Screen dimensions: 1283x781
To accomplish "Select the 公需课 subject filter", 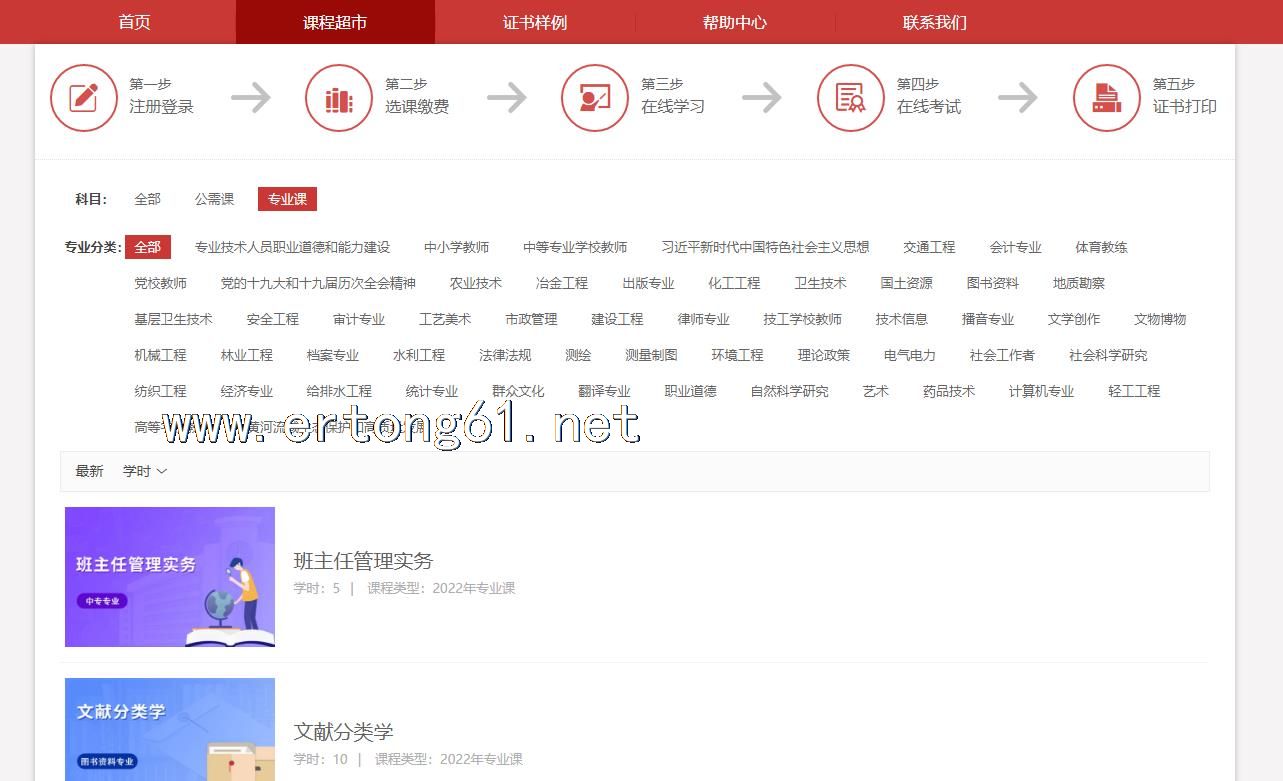I will point(214,199).
